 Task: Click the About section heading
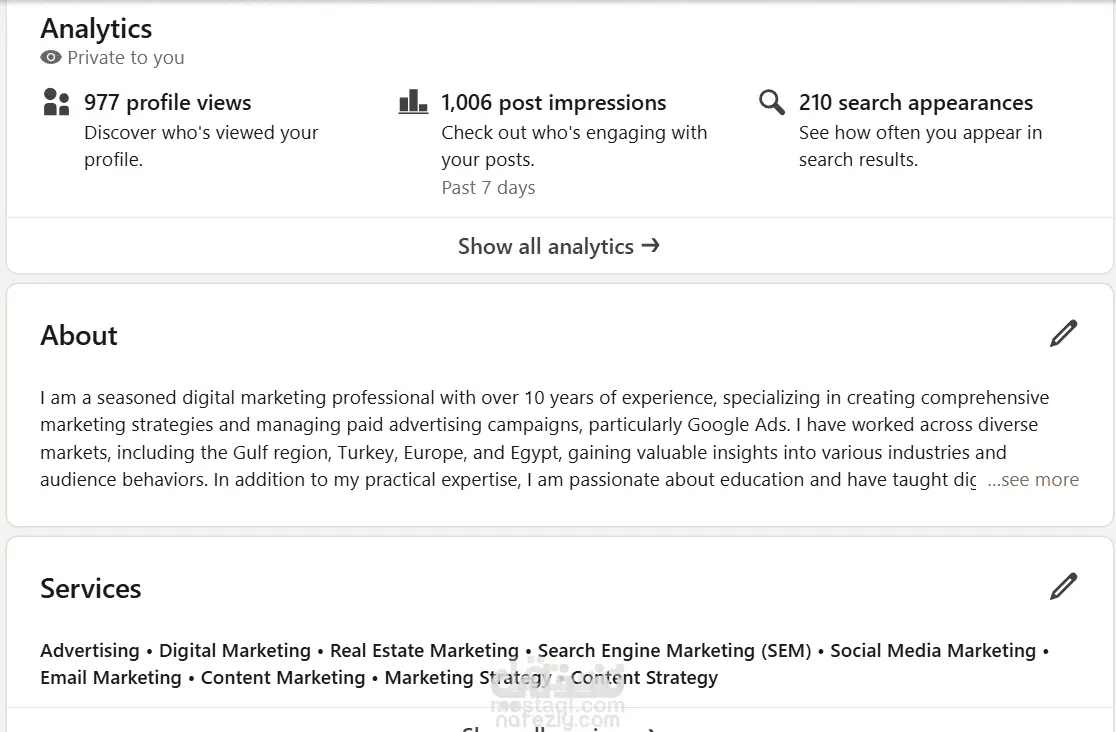[79, 335]
